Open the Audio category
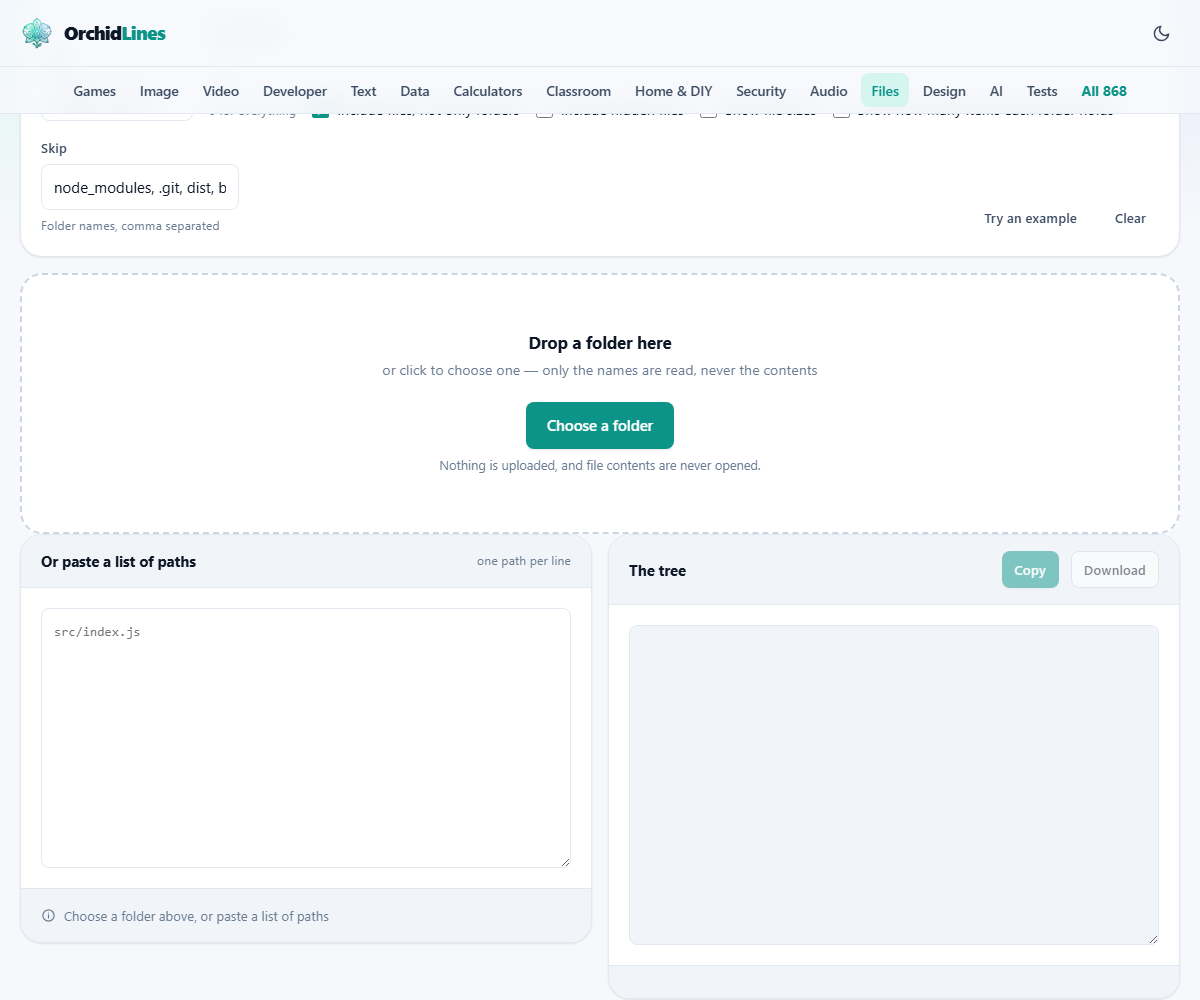The height and width of the screenshot is (1000, 1200). (829, 91)
